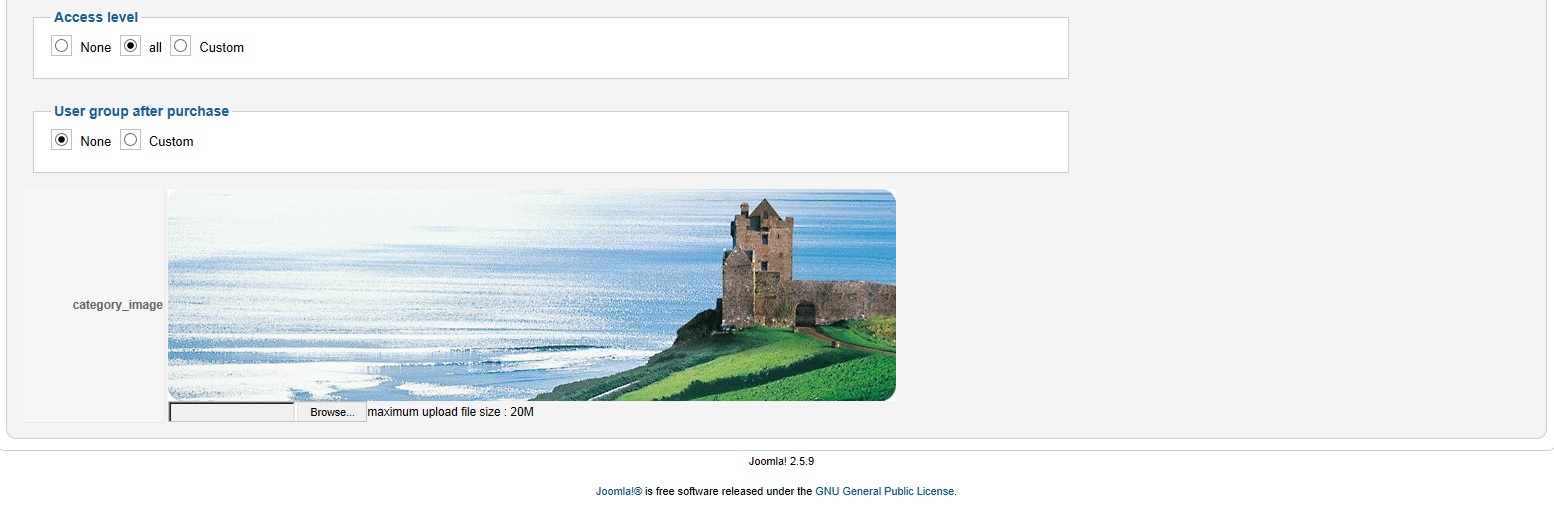Click the Browse... file upload button
Image resolution: width=1554 pixels, height=514 pixels.
tap(331, 412)
